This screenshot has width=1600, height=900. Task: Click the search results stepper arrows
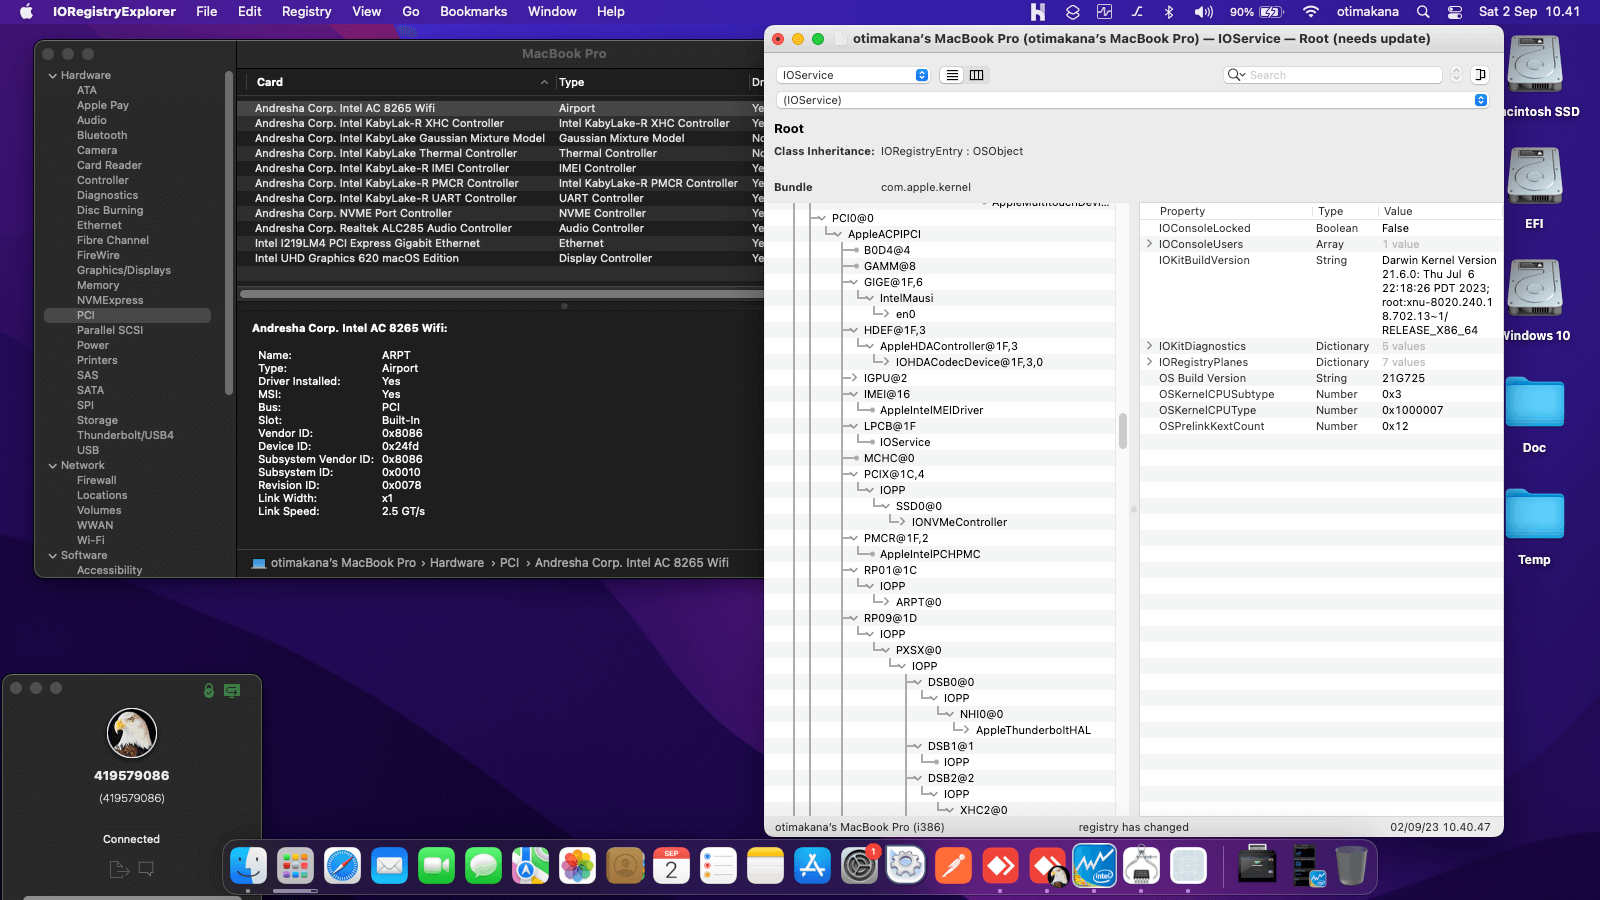click(1456, 75)
